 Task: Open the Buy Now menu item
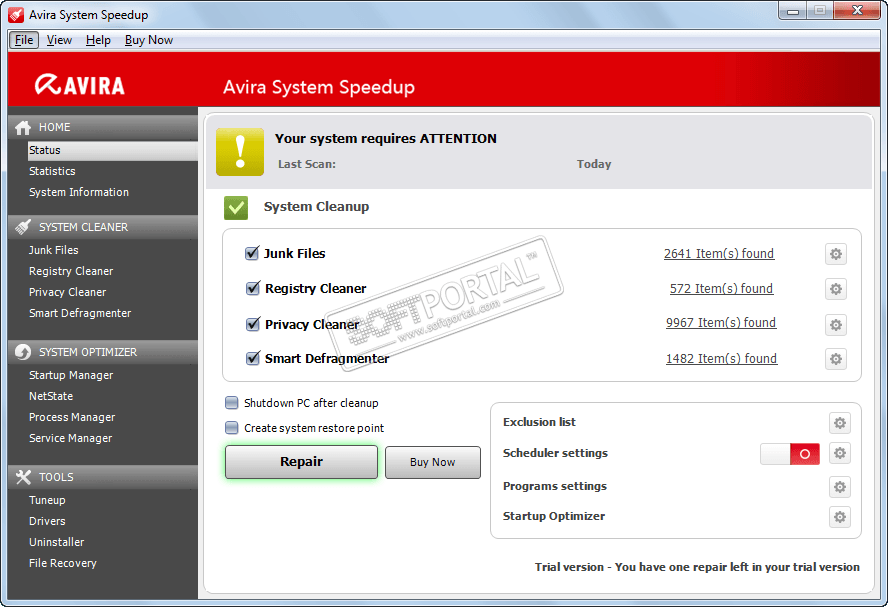pos(148,40)
